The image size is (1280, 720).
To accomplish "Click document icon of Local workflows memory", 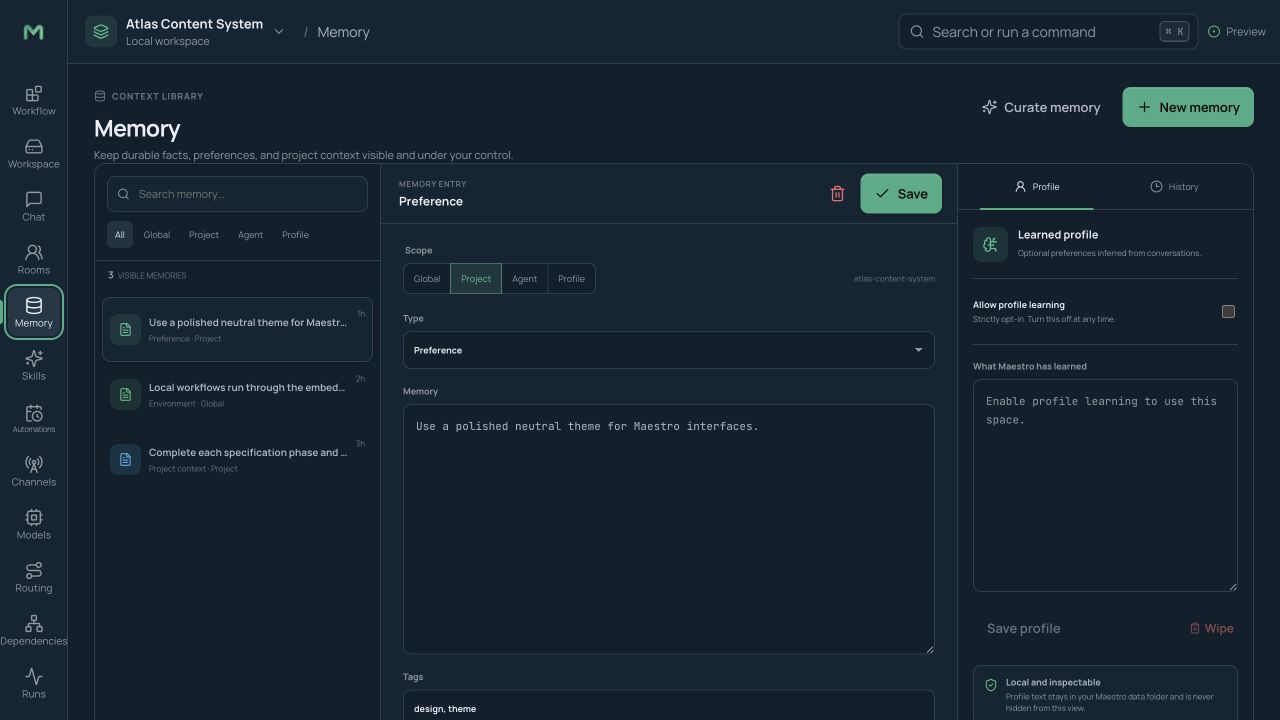I will click(x=125, y=394).
